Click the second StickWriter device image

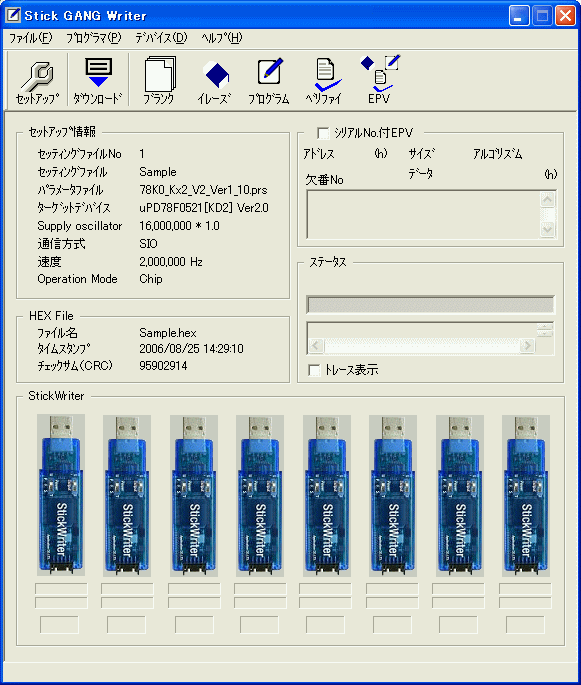127,495
